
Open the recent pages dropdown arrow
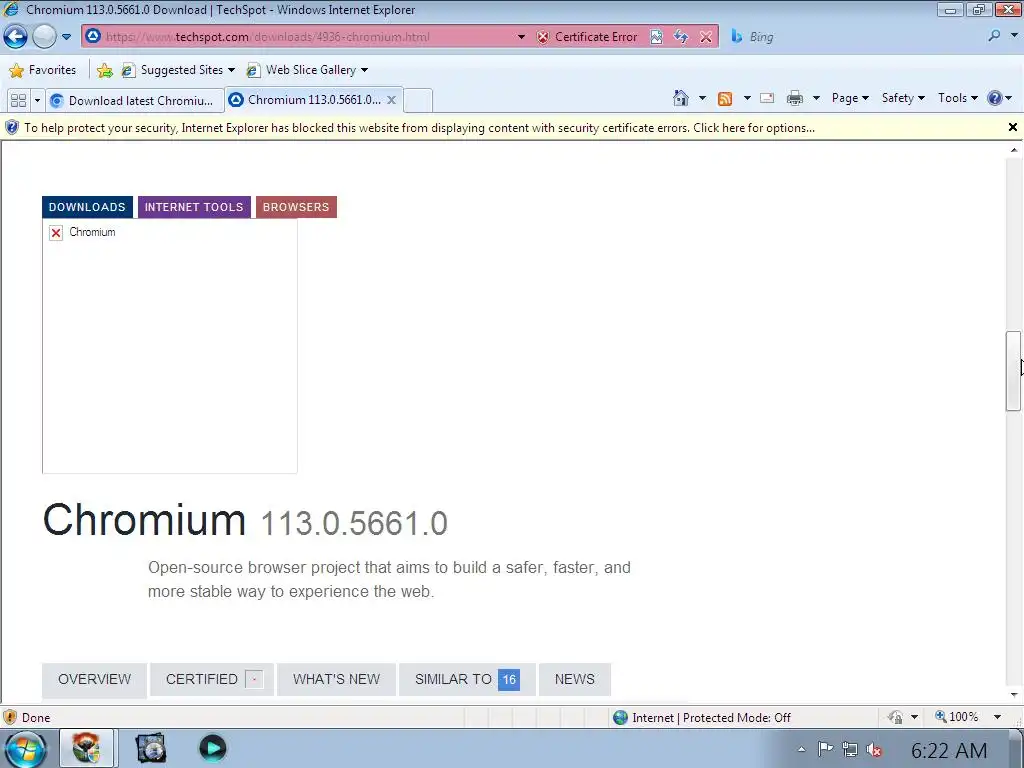click(x=66, y=37)
